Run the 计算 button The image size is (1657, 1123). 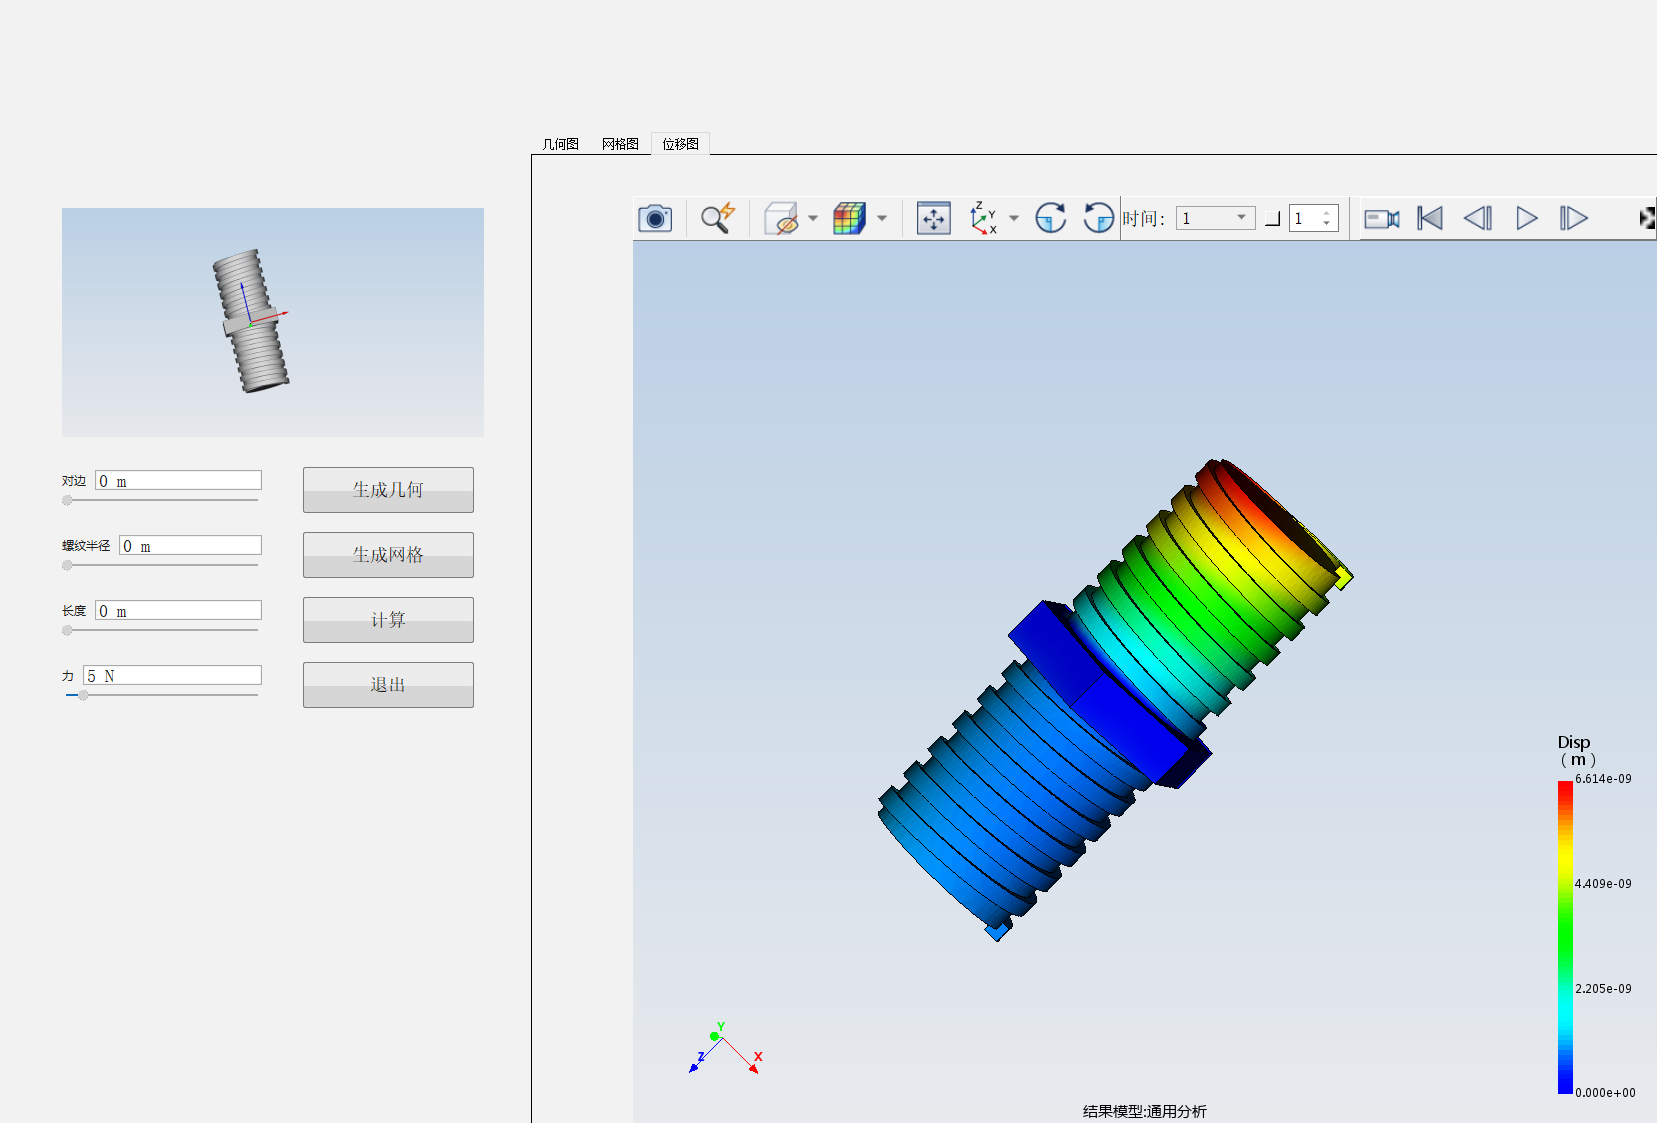pos(388,620)
